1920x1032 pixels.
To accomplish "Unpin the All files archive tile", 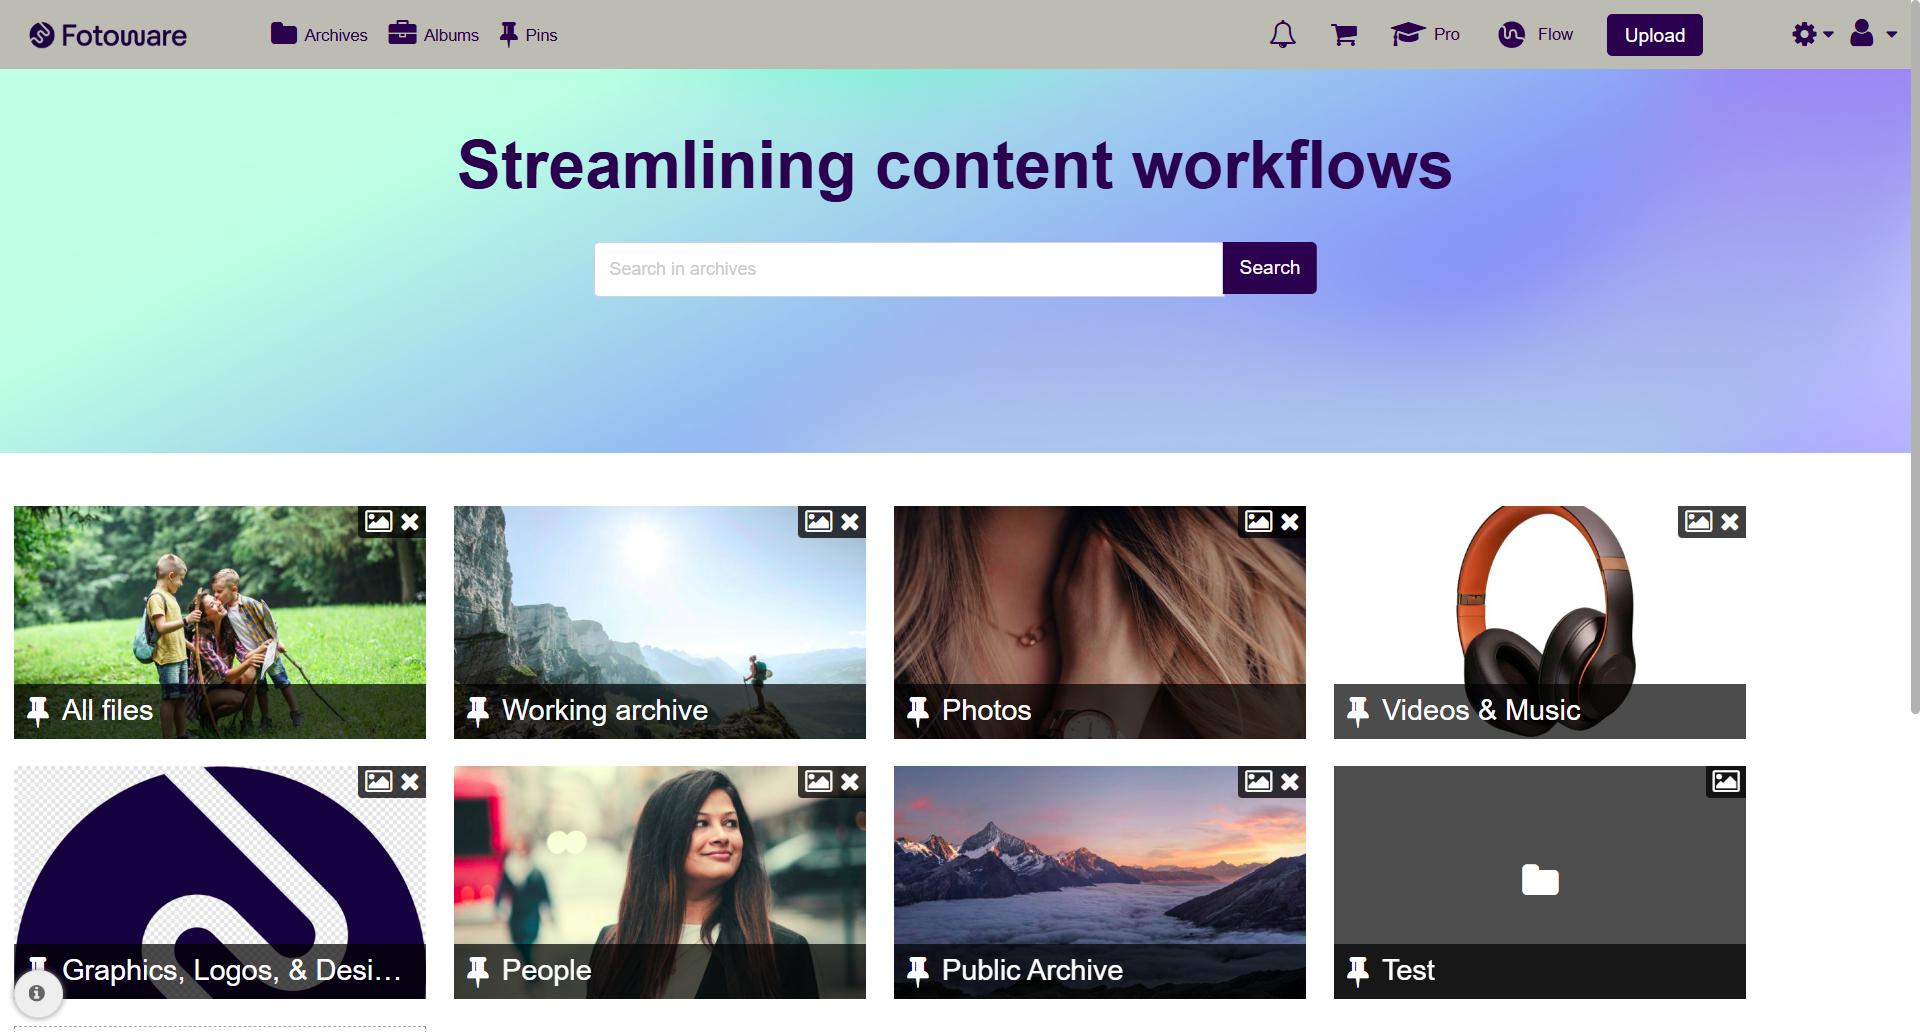I will point(410,522).
